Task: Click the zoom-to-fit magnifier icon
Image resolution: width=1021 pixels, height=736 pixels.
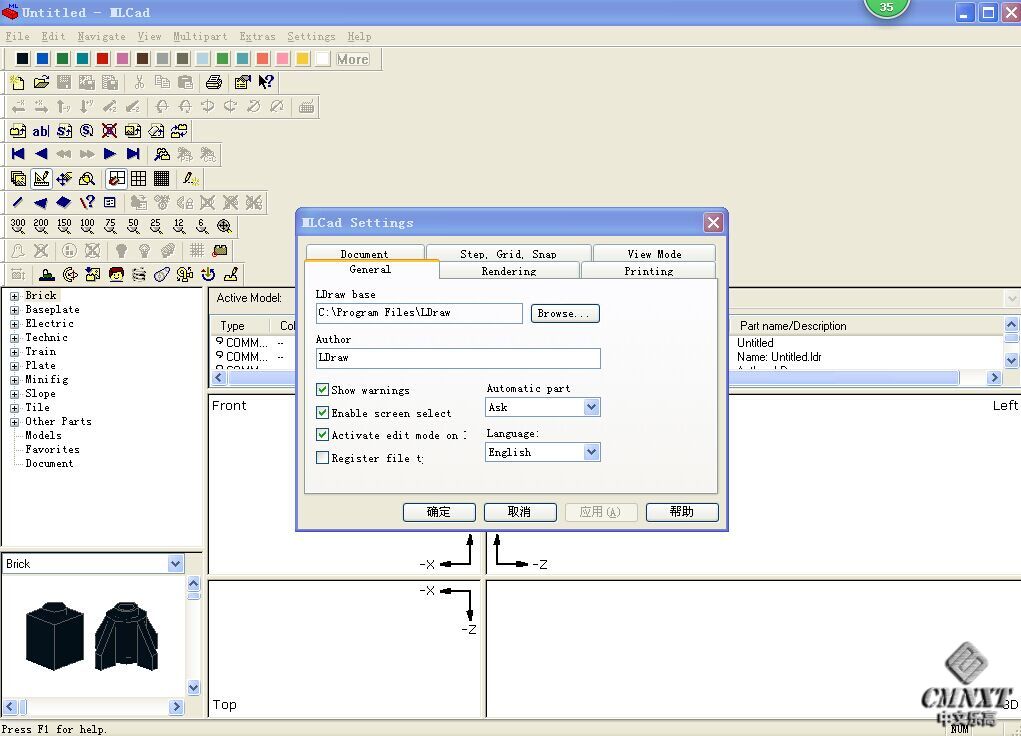Action: pos(225,226)
